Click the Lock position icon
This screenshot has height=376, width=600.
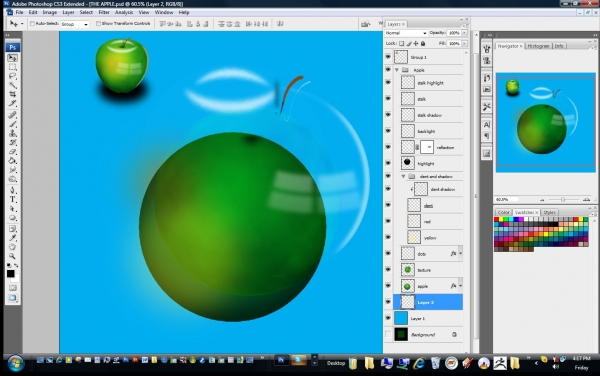tap(416, 44)
